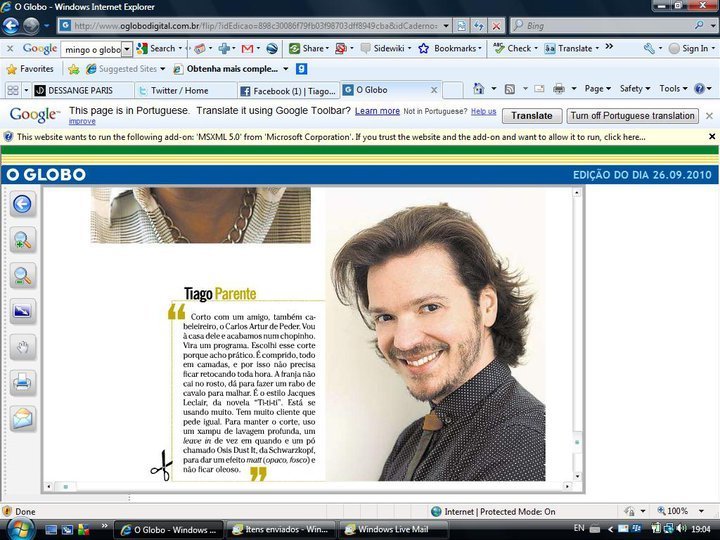This screenshot has height=540, width=720.
Task: Open Gmail from the Google Toolbar
Action: point(247,48)
